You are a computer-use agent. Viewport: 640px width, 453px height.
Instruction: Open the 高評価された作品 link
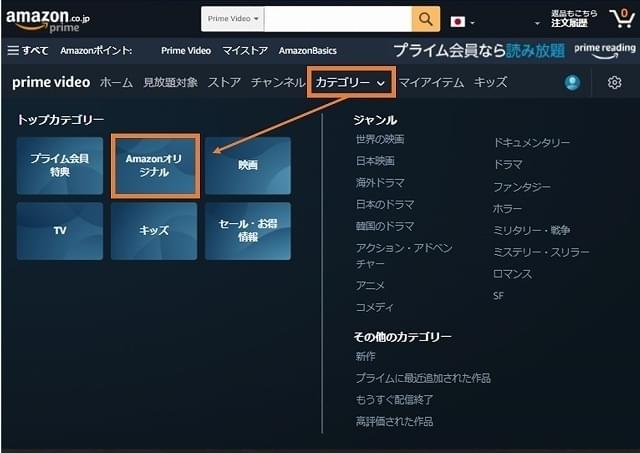[394, 421]
